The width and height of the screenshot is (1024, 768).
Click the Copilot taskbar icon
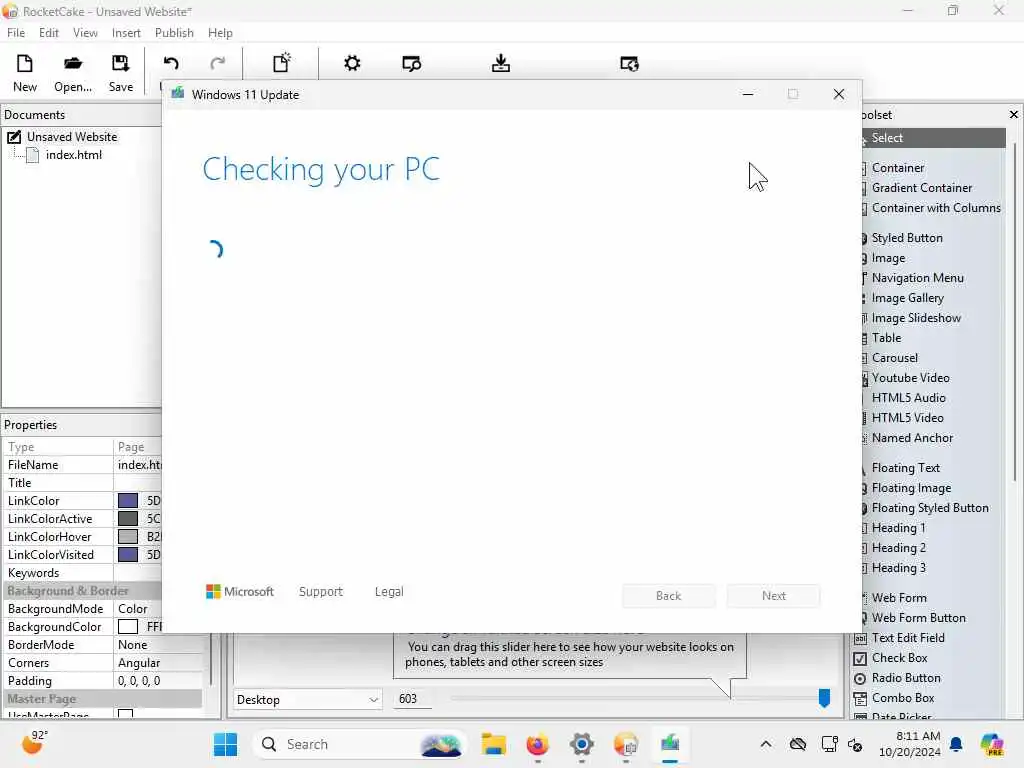(x=991, y=744)
